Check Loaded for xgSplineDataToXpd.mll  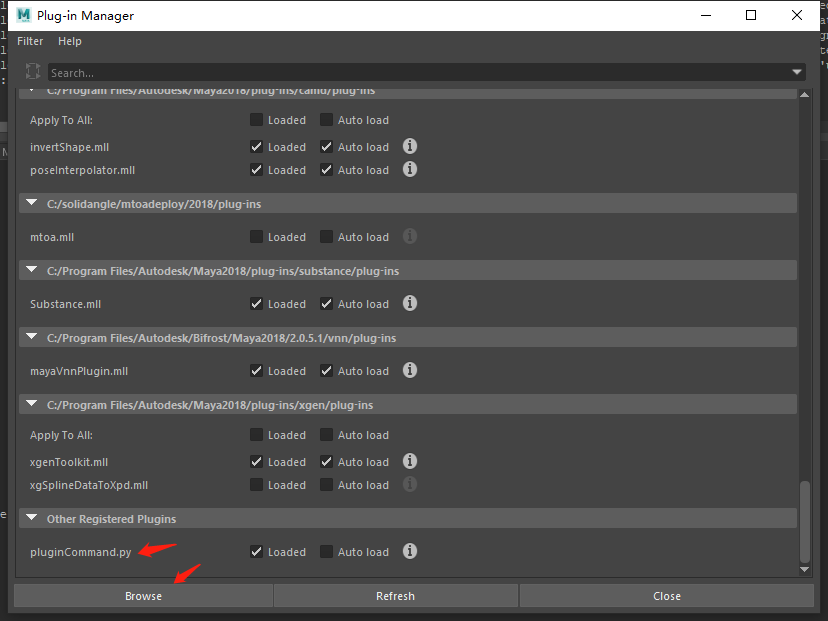pyautogui.click(x=257, y=485)
